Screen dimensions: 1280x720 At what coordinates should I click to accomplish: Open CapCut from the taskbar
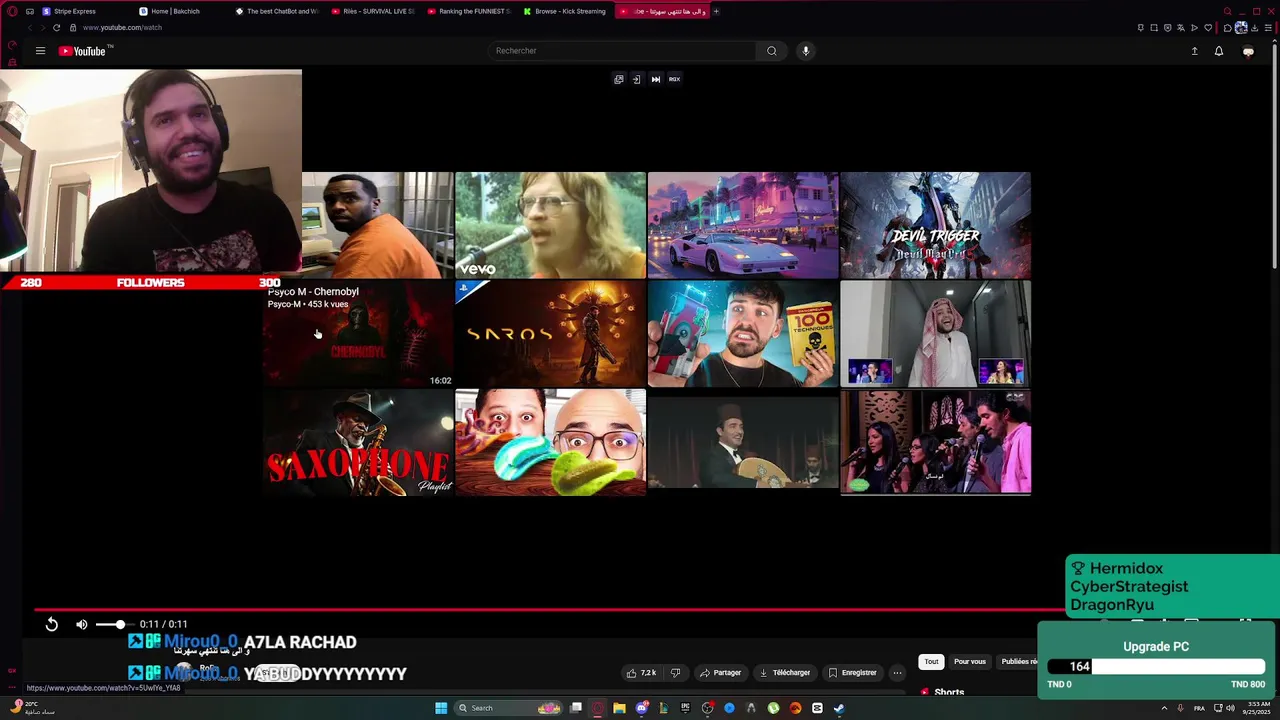click(x=817, y=708)
